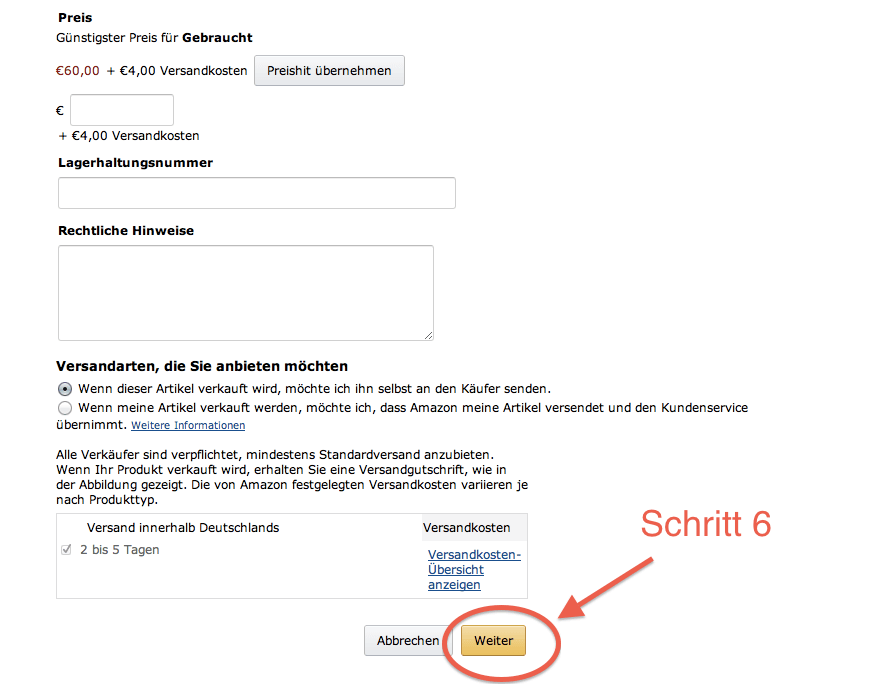
Task: Click inside the Rechtliche Hinweise text area
Action: tap(246, 293)
